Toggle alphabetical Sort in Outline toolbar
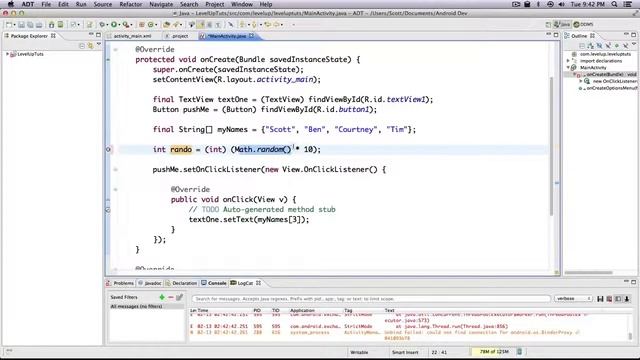Image resolution: width=640 pixels, height=360 pixels. (590, 46)
